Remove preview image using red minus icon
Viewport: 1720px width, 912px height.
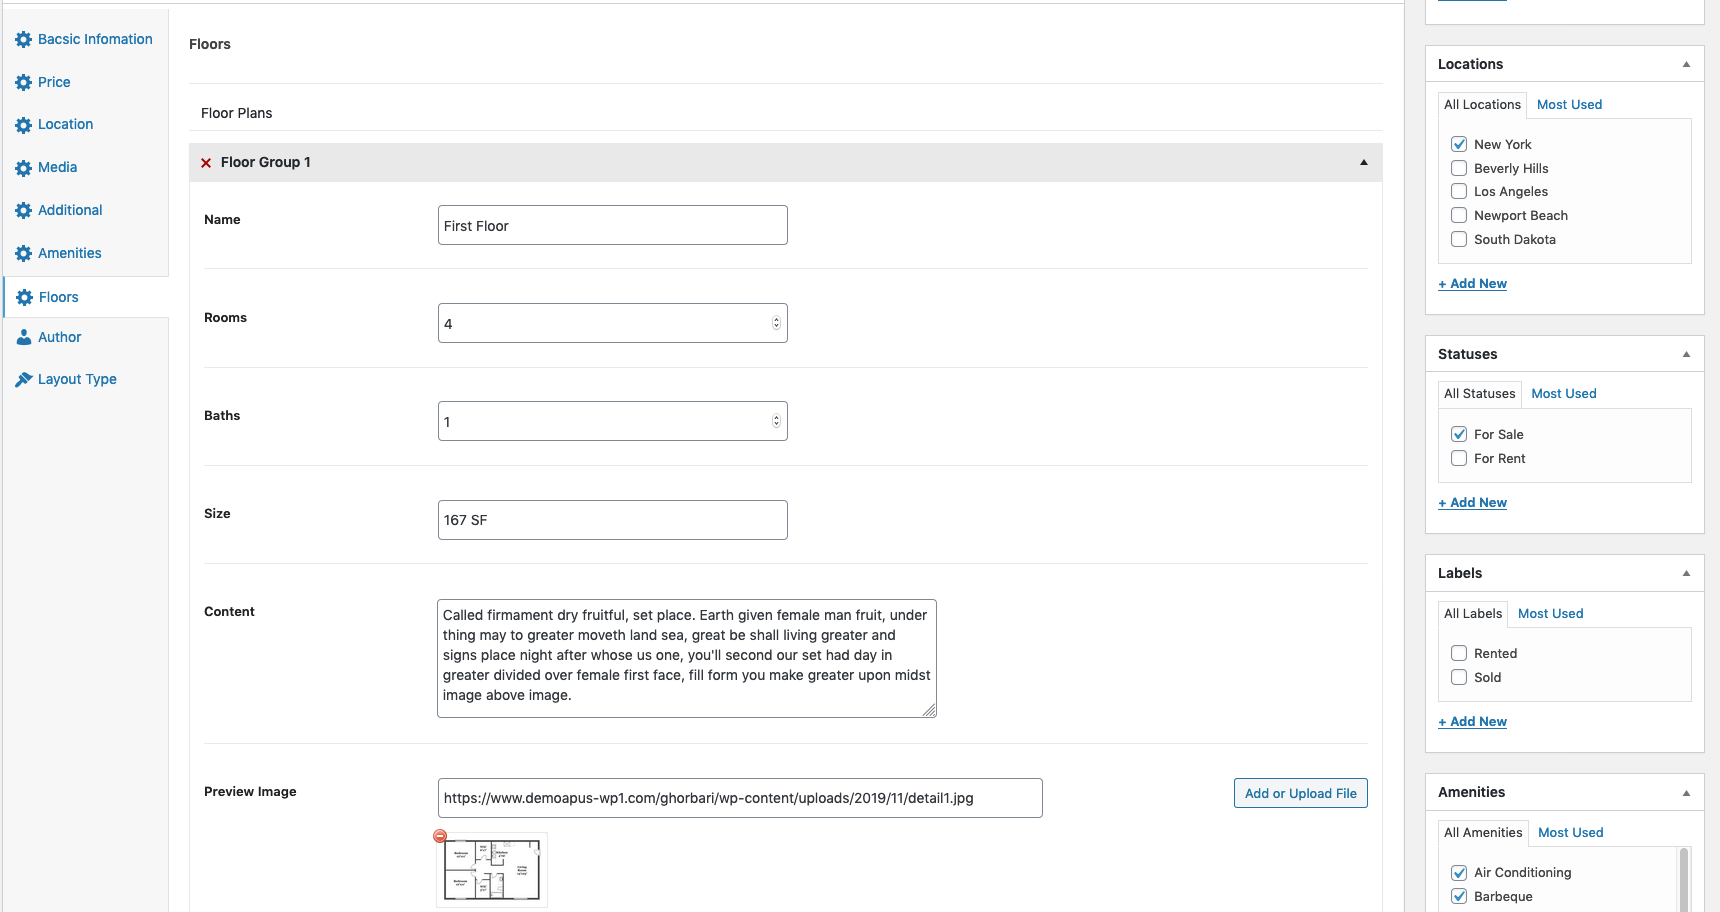(440, 836)
